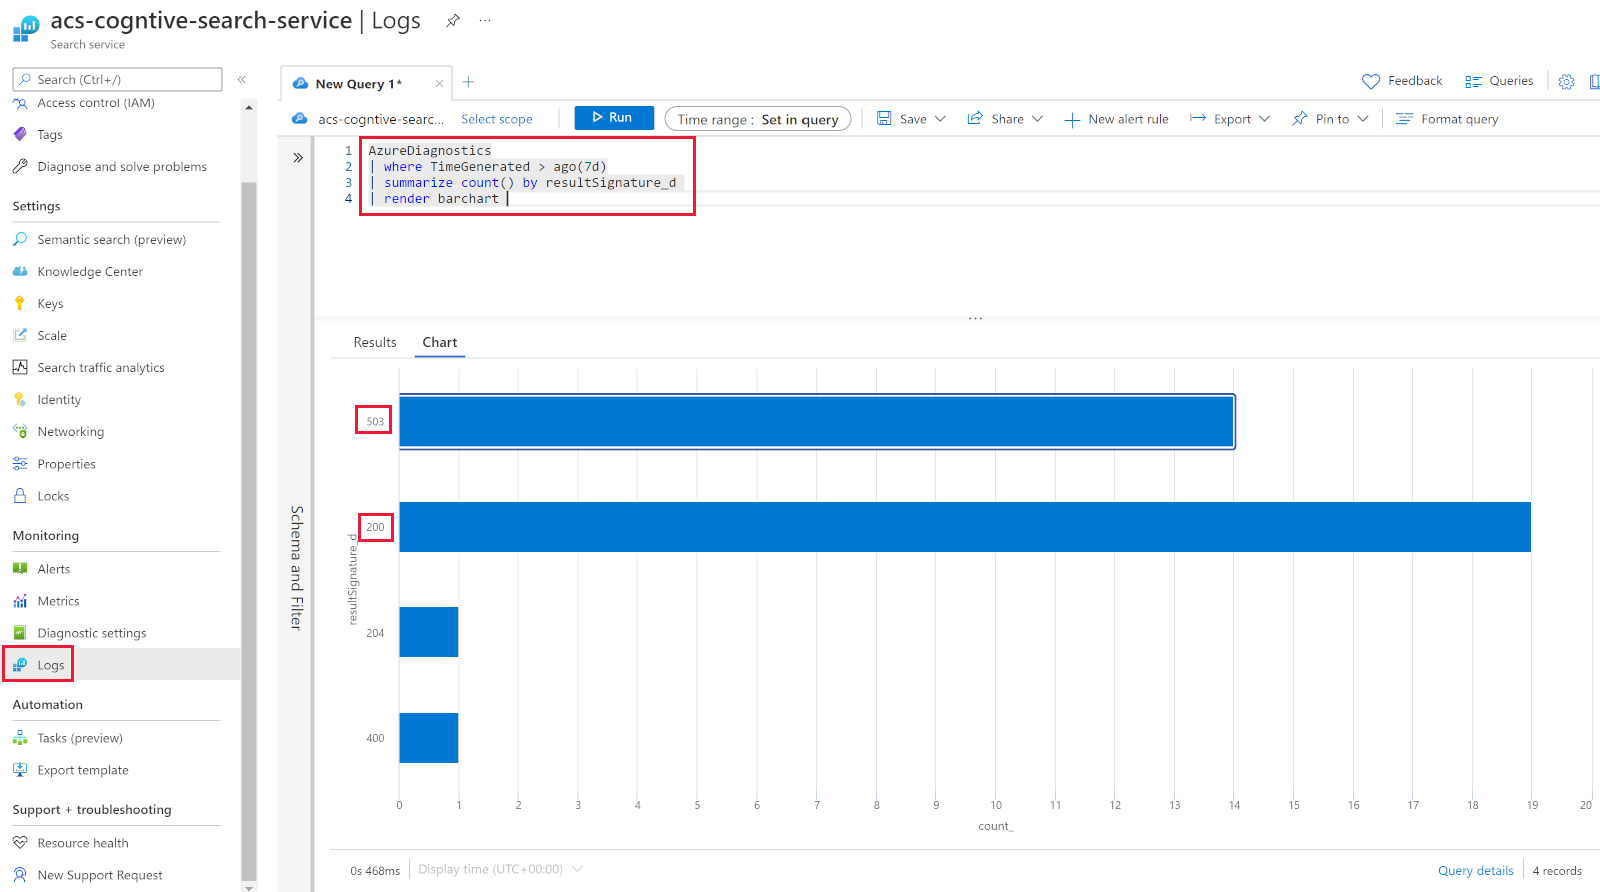Open Diagnostic settings
1600x892 pixels.
click(92, 633)
